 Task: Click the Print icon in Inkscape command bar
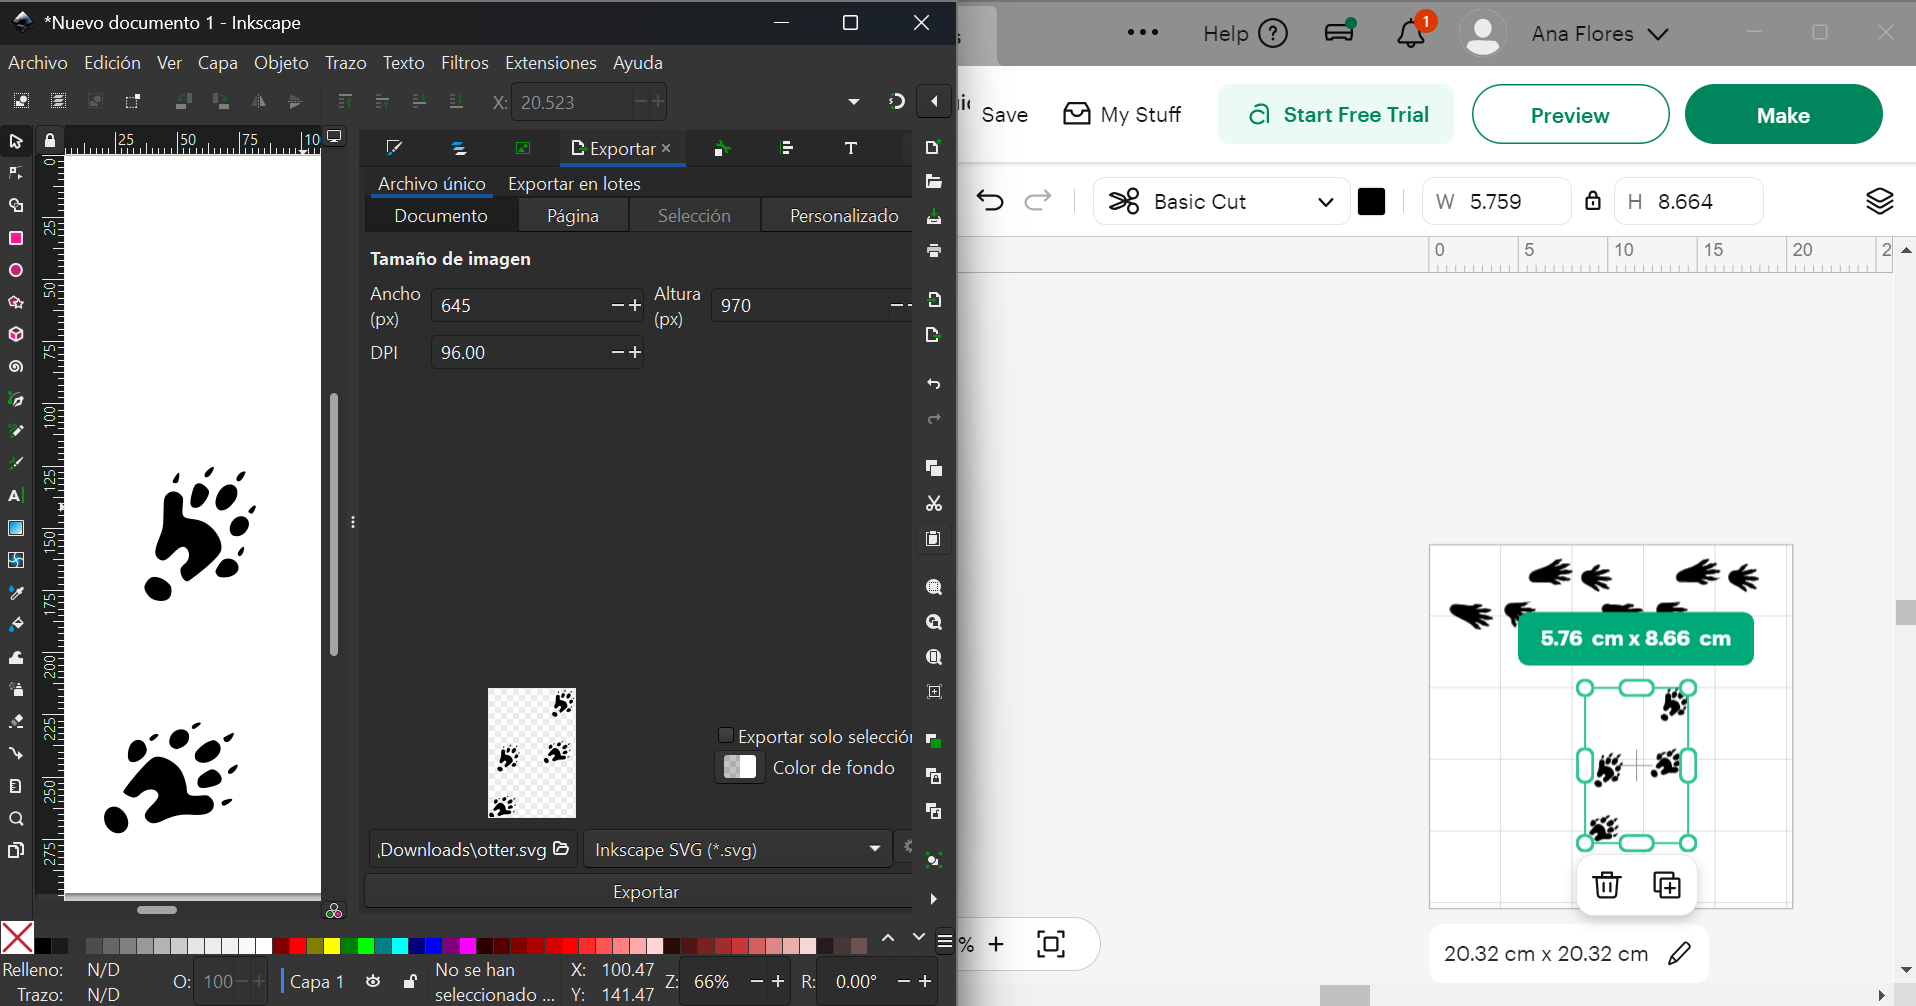[x=934, y=251]
